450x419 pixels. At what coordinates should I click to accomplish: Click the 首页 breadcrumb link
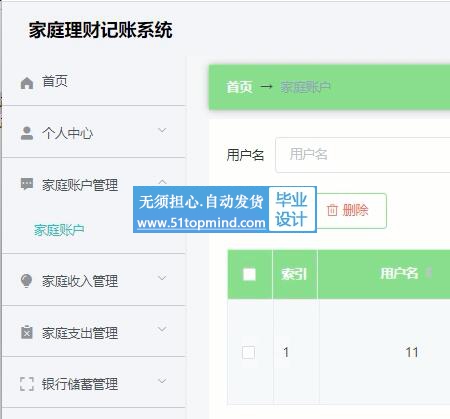239,87
